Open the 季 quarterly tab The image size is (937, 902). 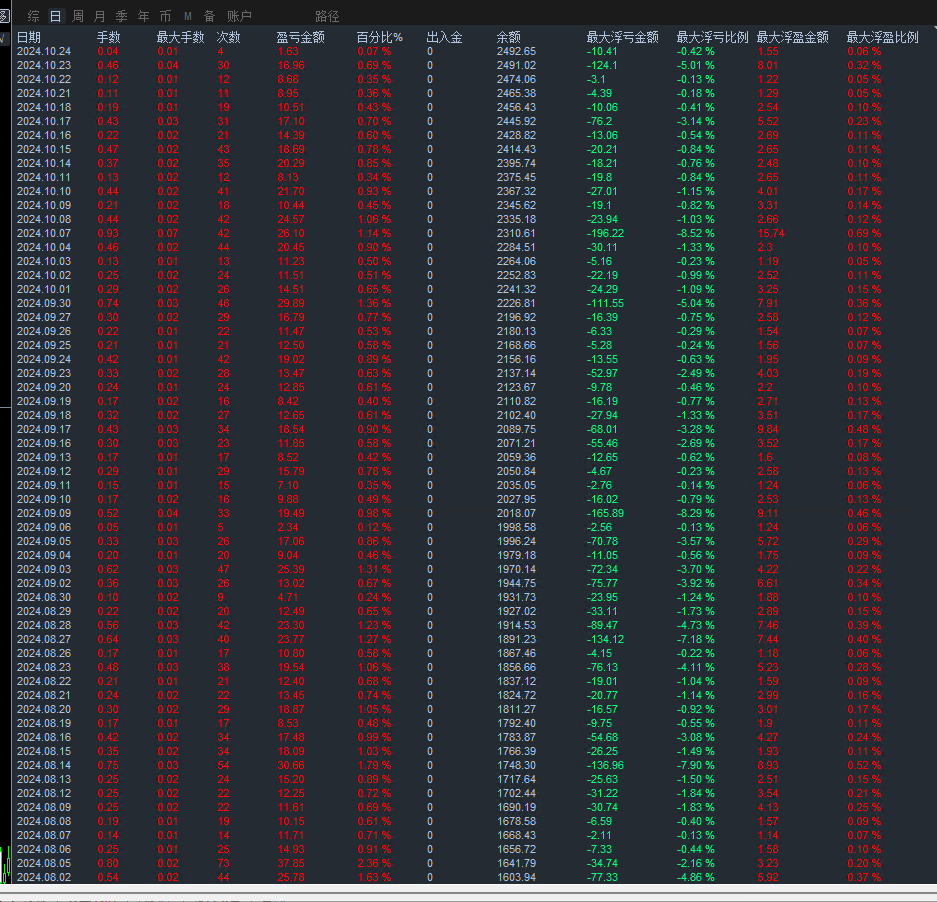click(x=121, y=16)
